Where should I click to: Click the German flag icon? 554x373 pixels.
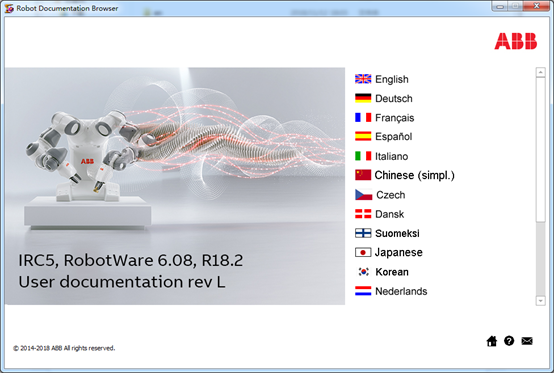pyautogui.click(x=363, y=98)
